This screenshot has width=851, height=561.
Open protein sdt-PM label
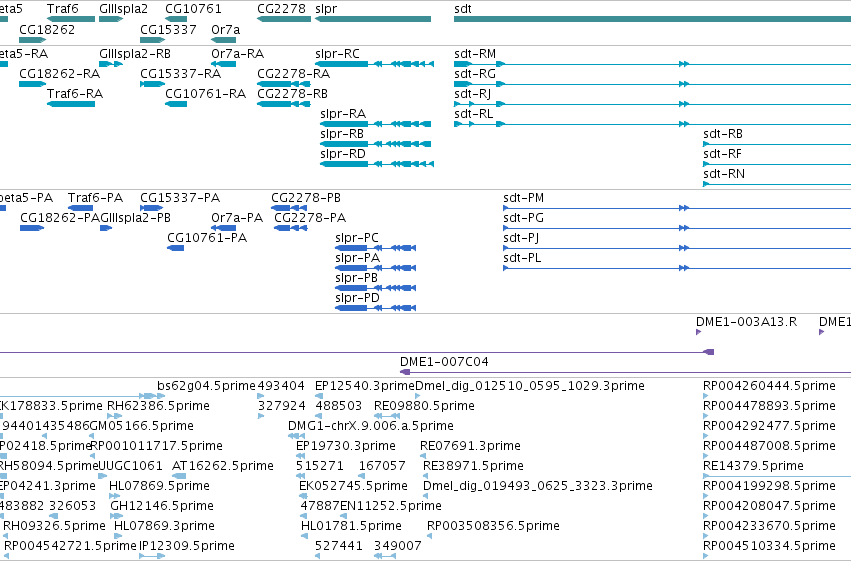pyautogui.click(x=524, y=198)
